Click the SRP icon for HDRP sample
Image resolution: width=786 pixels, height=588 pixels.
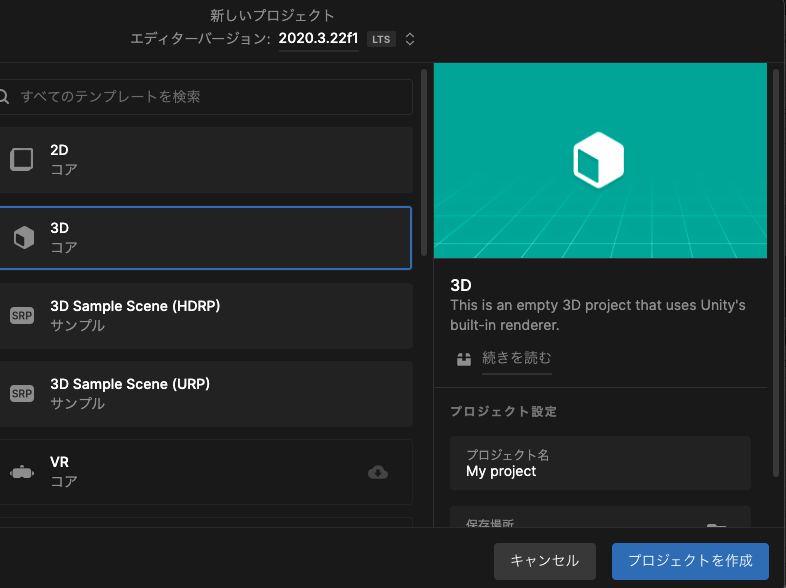[x=22, y=316]
